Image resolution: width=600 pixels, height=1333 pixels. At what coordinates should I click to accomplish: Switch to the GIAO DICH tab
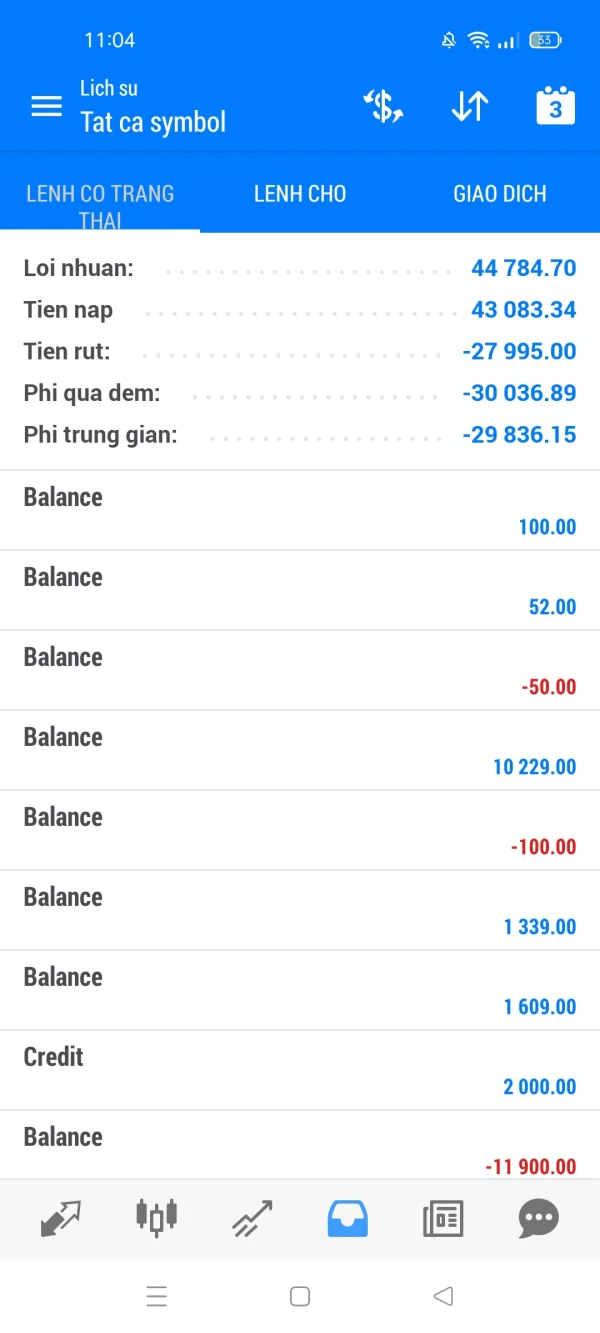coord(500,194)
